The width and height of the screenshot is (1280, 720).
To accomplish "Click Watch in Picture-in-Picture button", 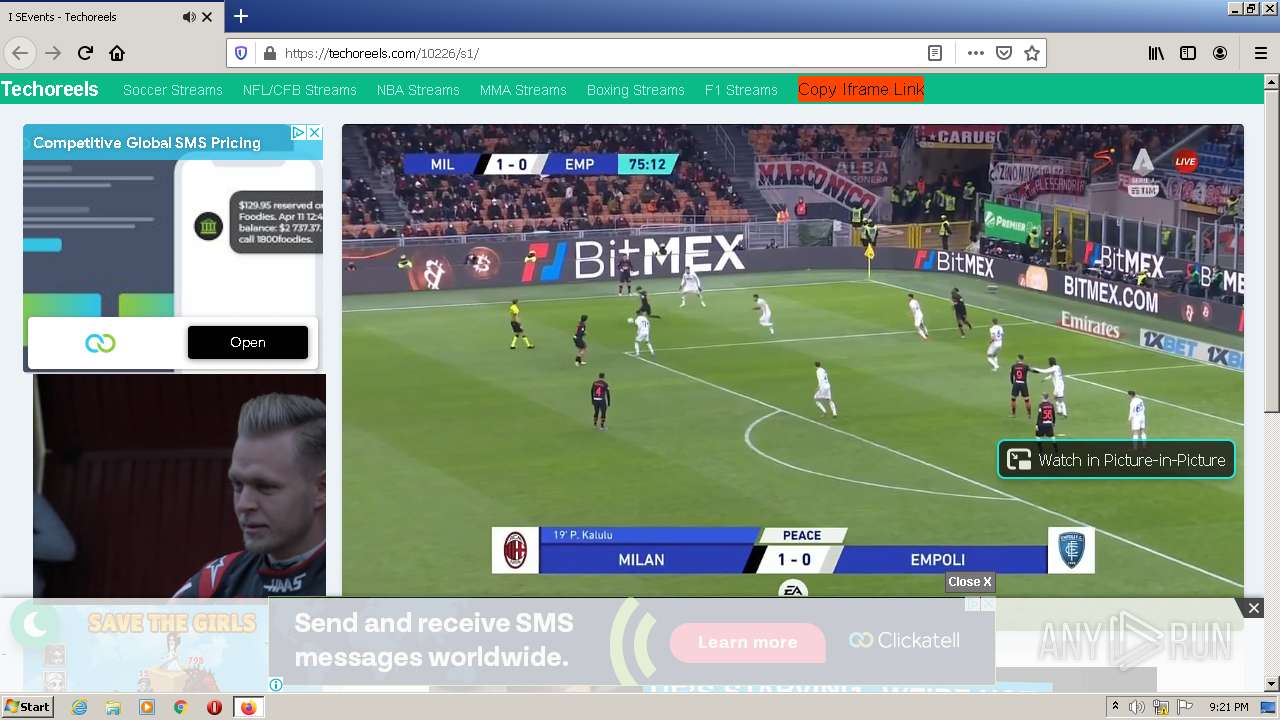I will point(1116,460).
